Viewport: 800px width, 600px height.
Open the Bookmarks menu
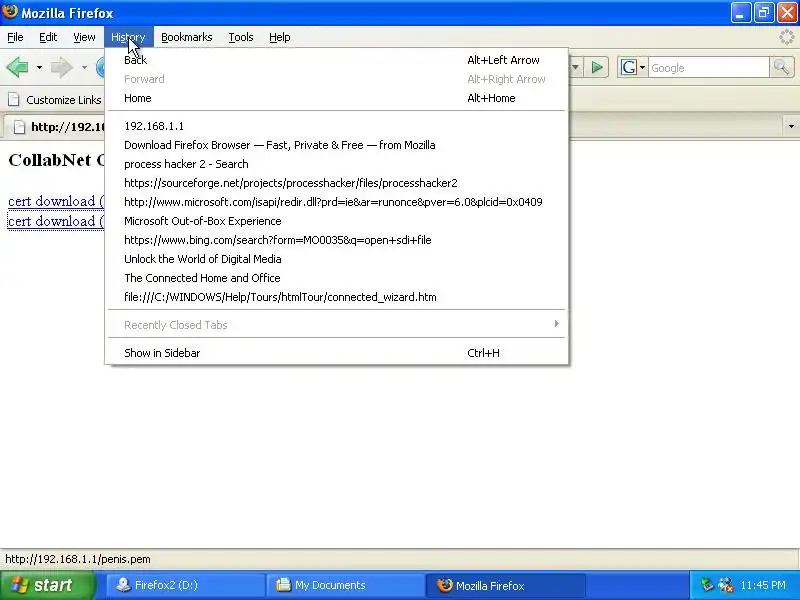coord(187,37)
